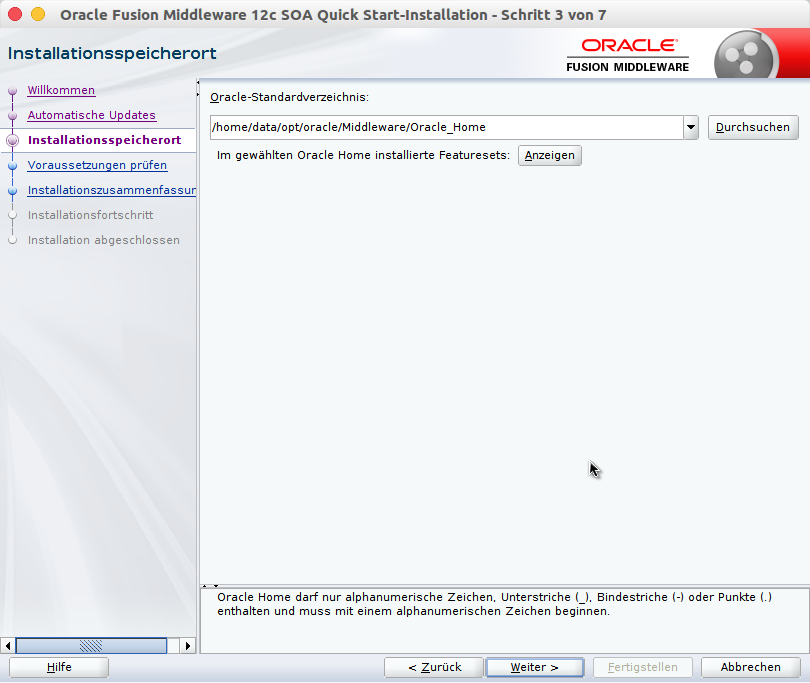
Task: Click the left arrow of the horizontal scrollbar
Action: 8,645
